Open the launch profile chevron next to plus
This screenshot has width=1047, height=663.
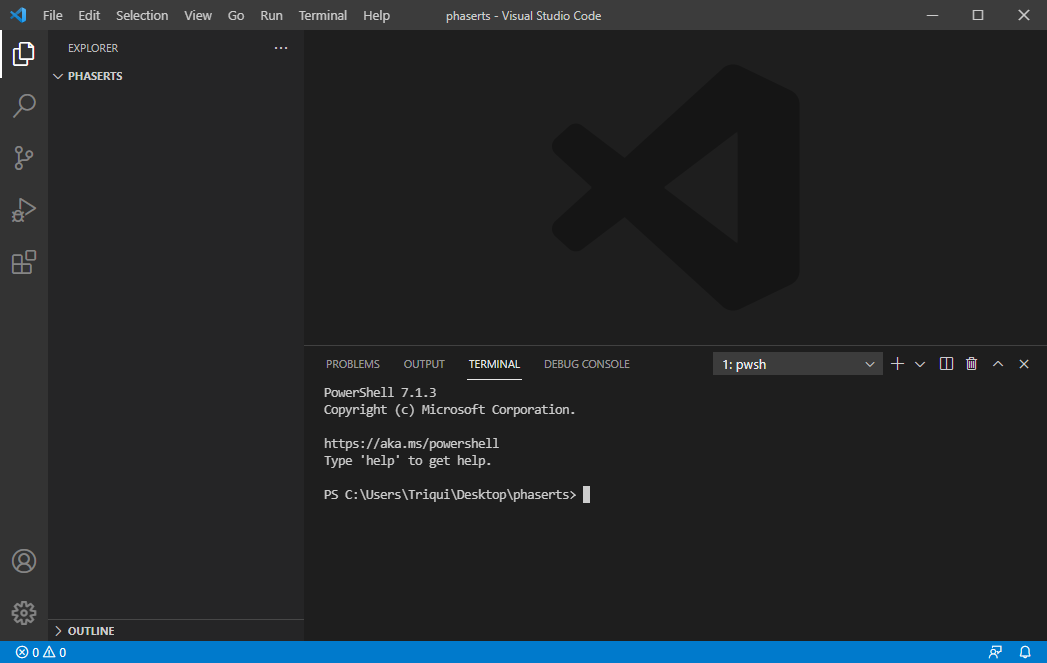pyautogui.click(x=919, y=363)
